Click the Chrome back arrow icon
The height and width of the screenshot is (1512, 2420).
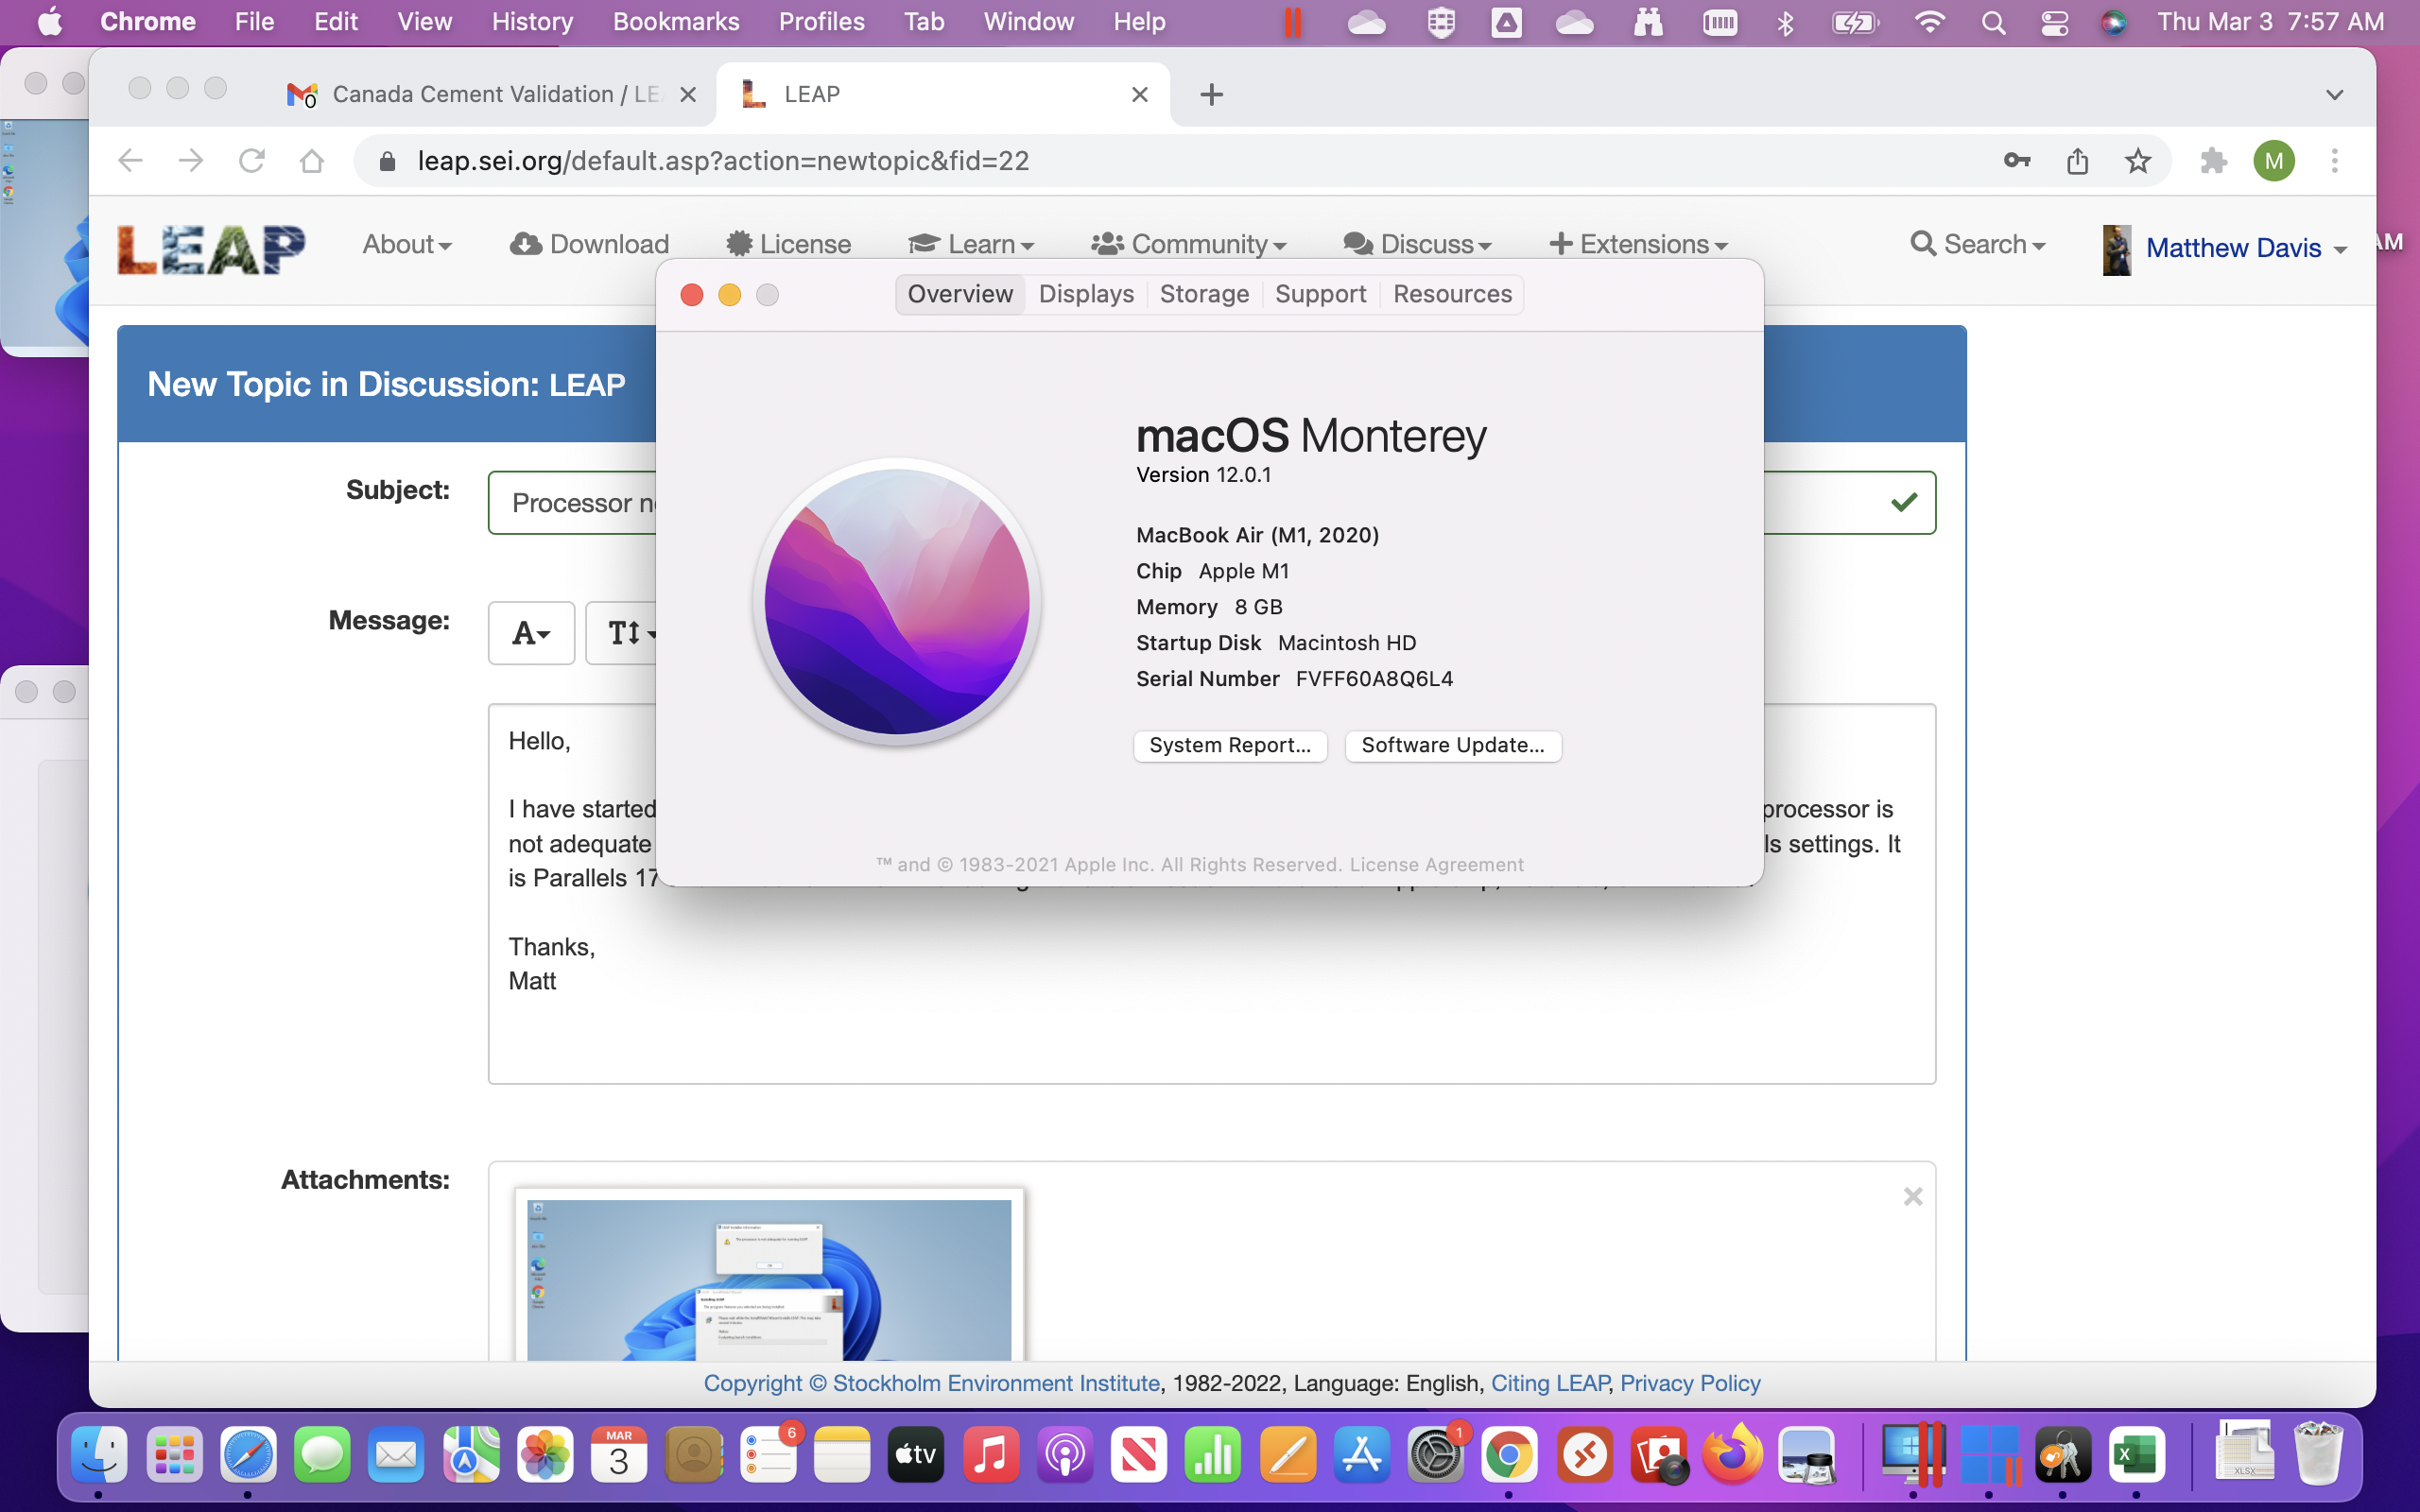pyautogui.click(x=131, y=161)
